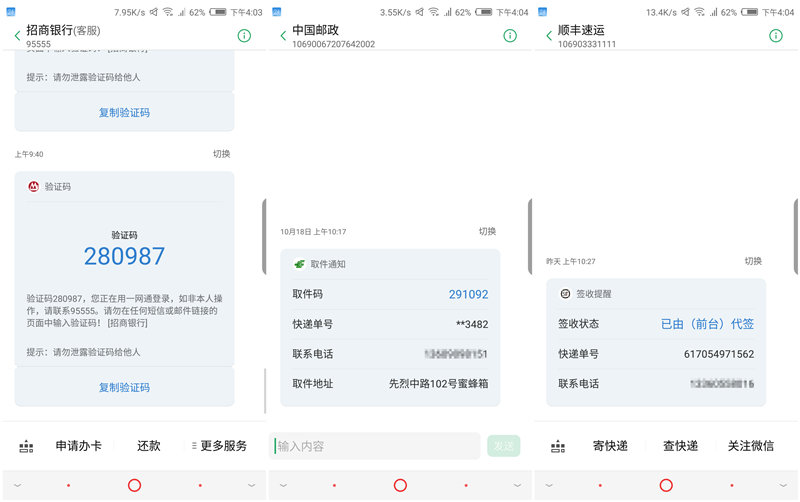Open 关注微信 menu item
This screenshot has width=800, height=502.
coord(751,446)
